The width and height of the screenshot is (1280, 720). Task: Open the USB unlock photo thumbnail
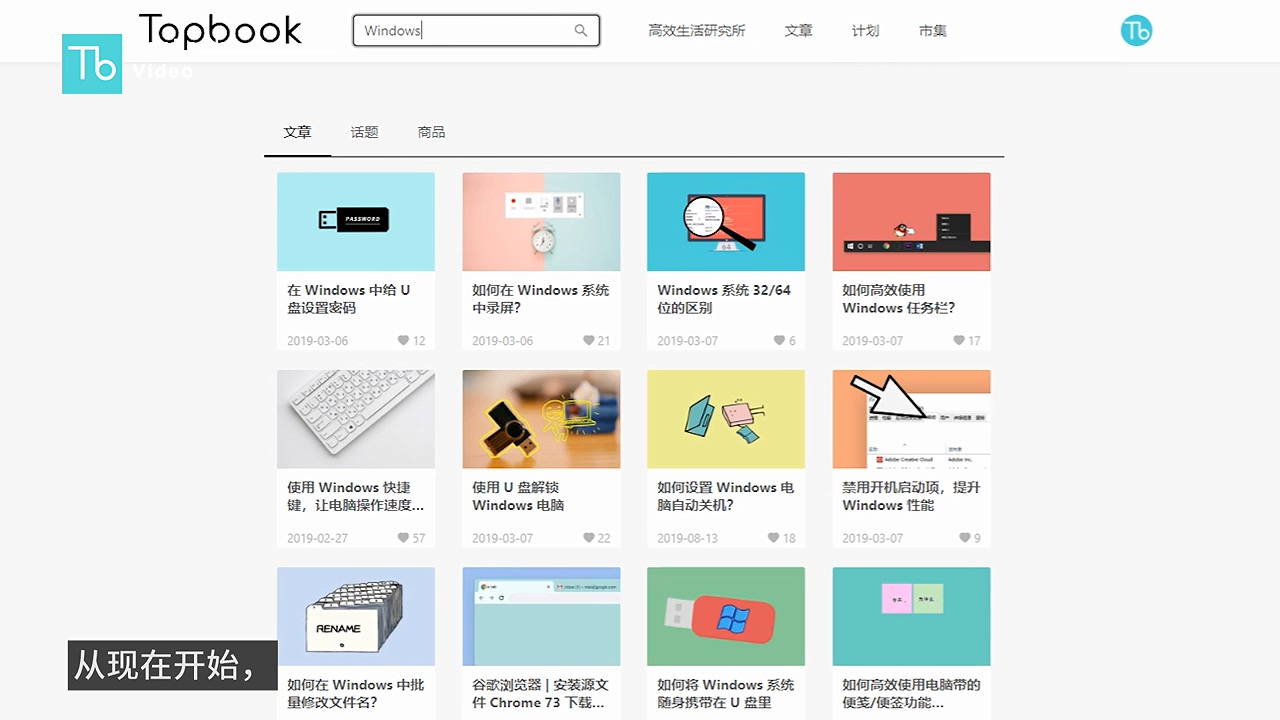(541, 419)
